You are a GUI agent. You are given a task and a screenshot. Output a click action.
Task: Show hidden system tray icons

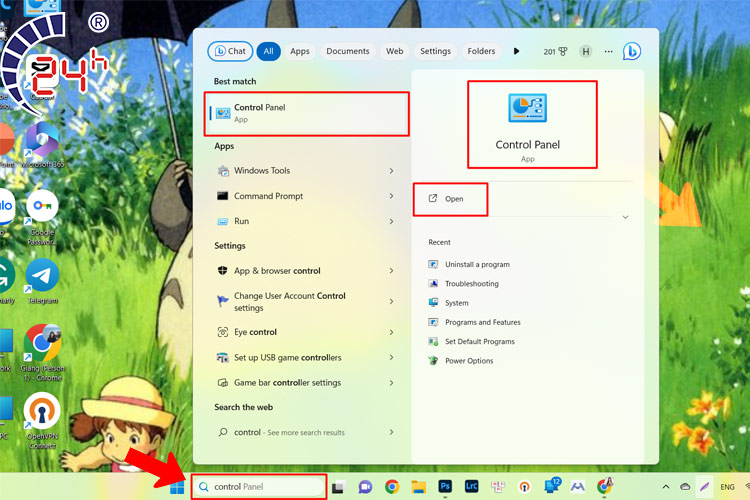pos(665,487)
